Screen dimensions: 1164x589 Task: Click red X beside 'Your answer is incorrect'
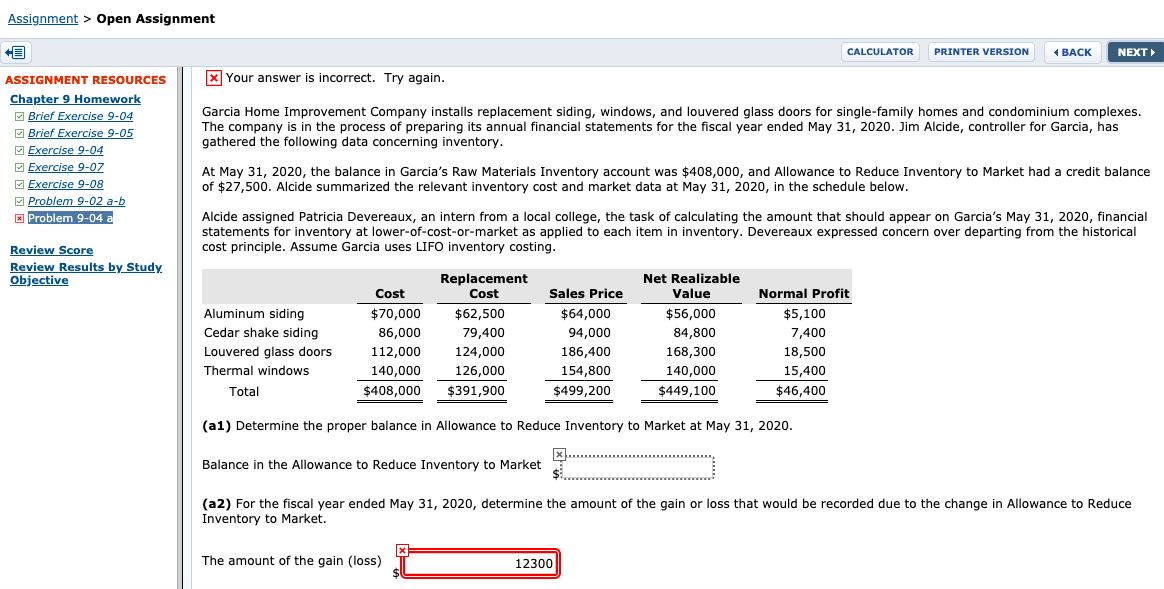click(212, 77)
